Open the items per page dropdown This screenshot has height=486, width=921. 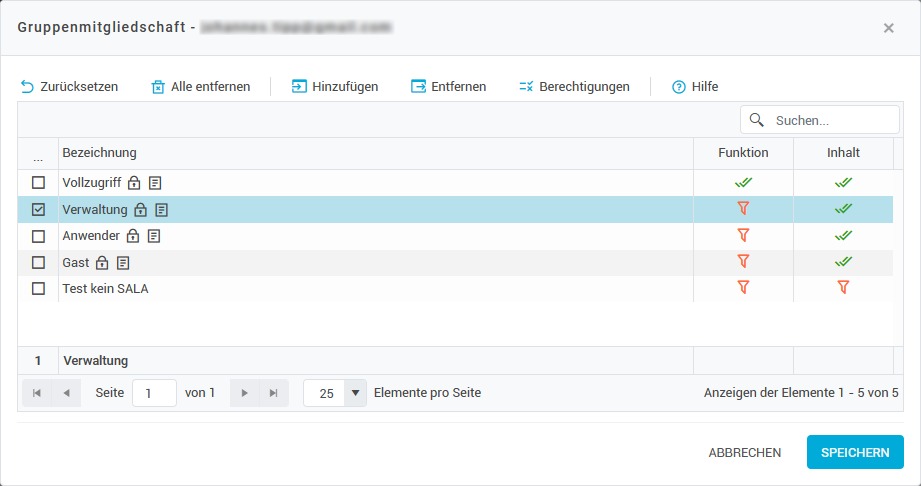(x=355, y=393)
